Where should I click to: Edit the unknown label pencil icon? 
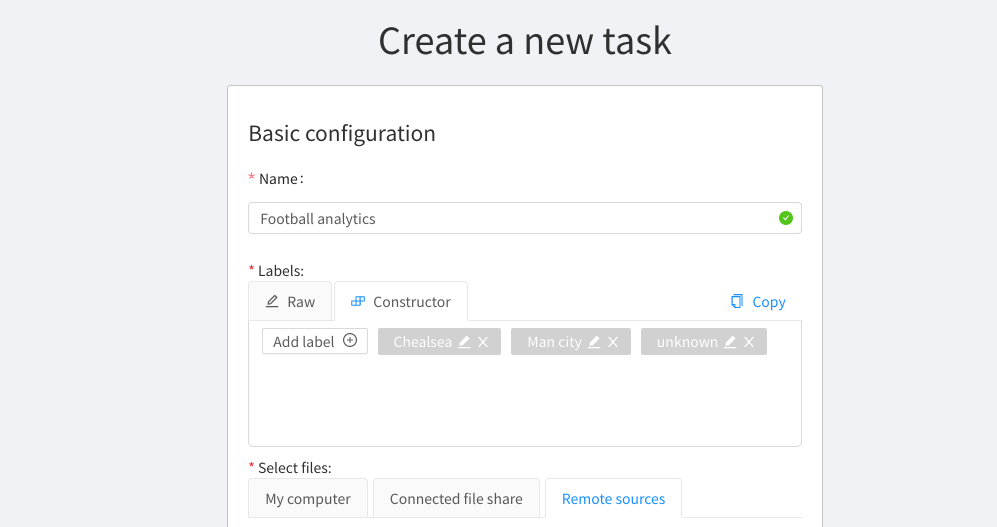[730, 342]
